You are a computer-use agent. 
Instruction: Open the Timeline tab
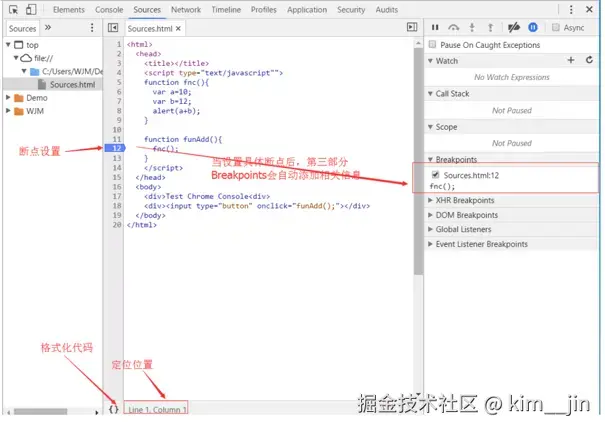point(226,10)
